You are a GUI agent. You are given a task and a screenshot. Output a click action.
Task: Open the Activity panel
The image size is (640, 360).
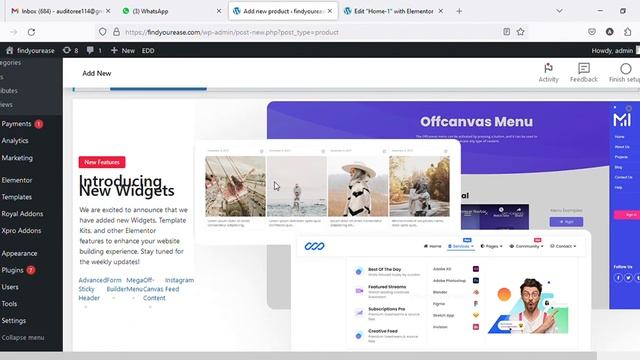click(548, 73)
